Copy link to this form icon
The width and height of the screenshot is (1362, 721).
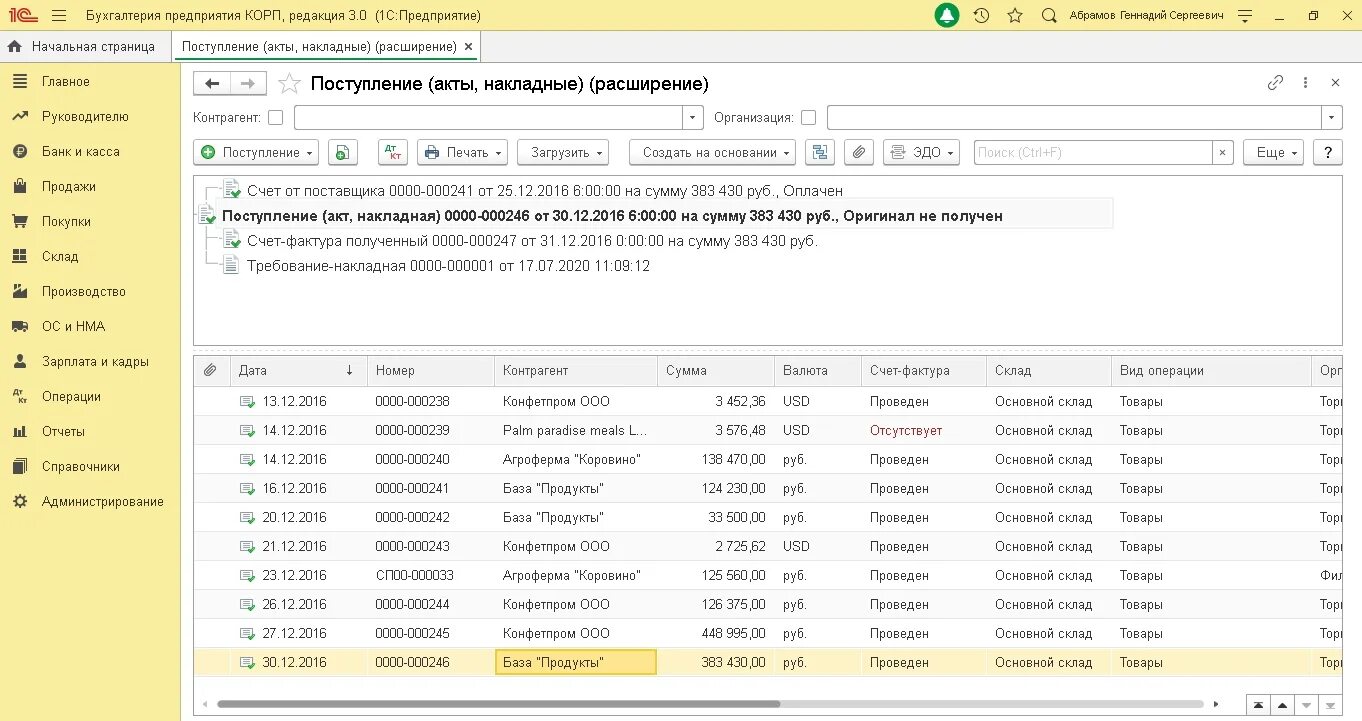(1275, 83)
